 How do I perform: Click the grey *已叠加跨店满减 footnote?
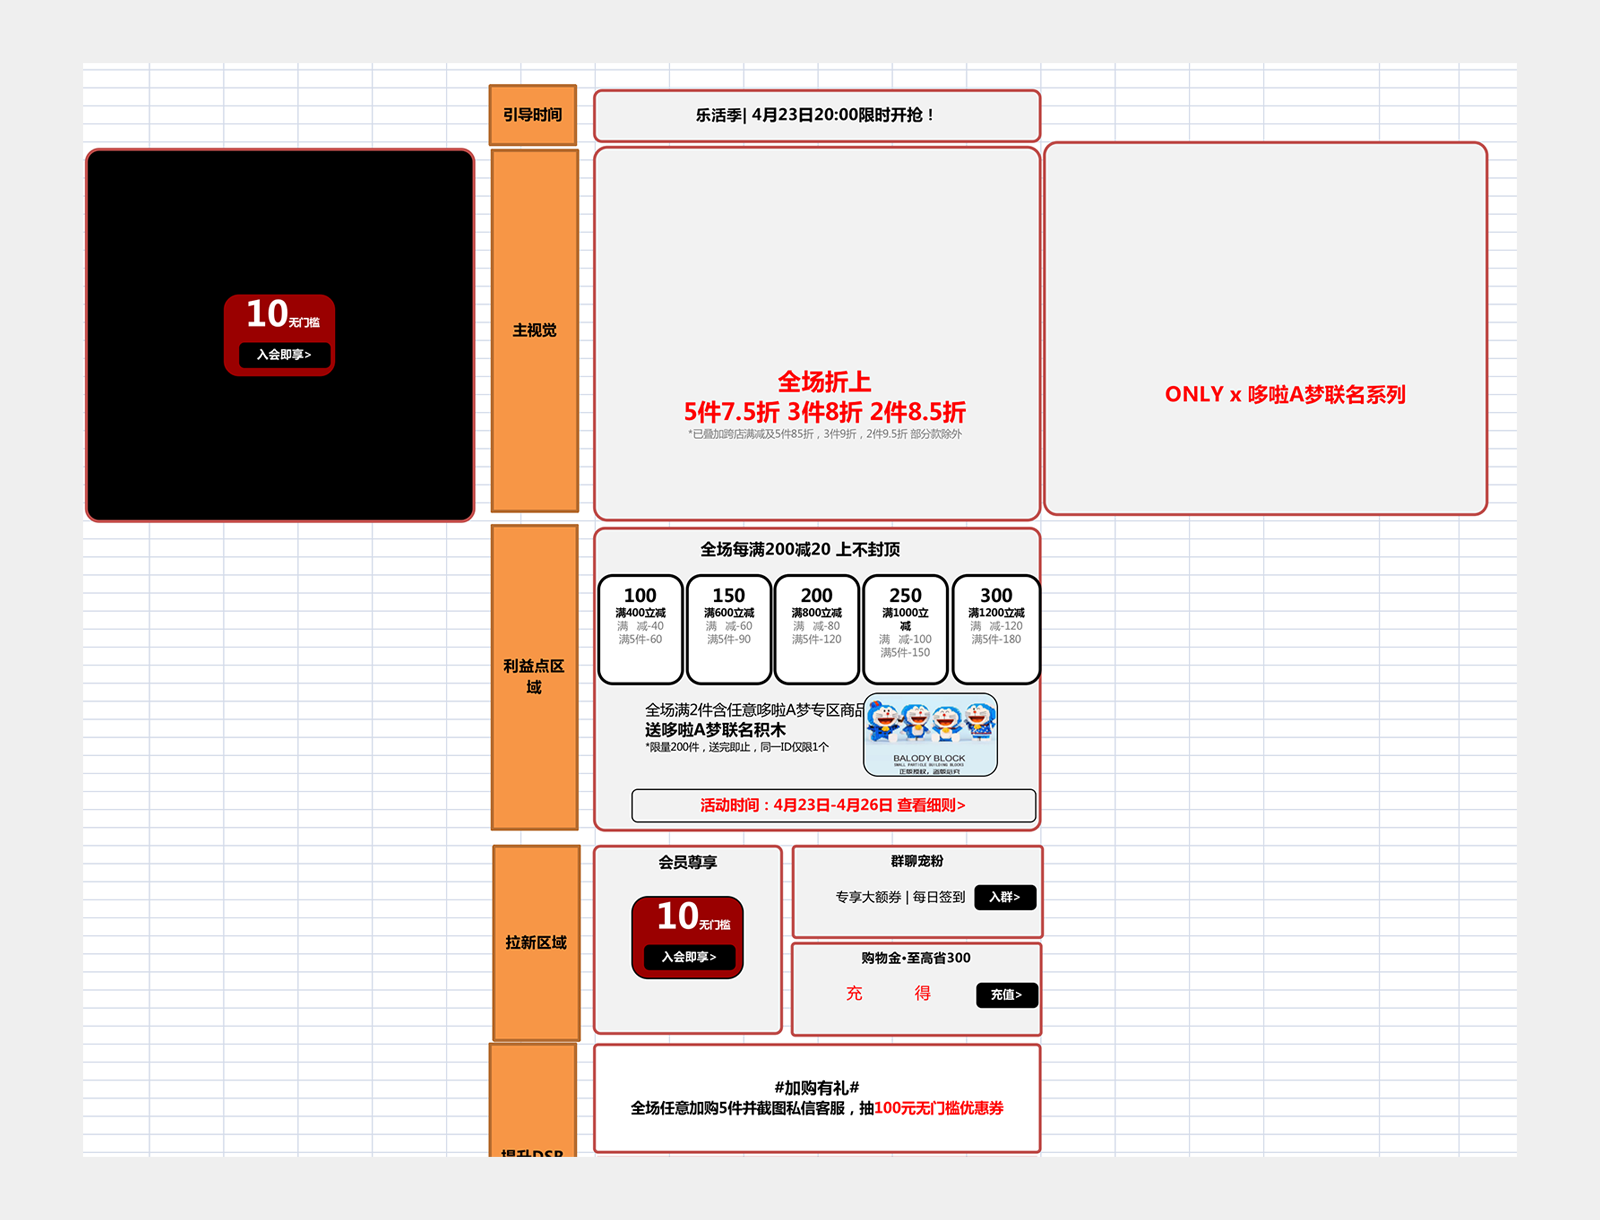pyautogui.click(x=825, y=434)
